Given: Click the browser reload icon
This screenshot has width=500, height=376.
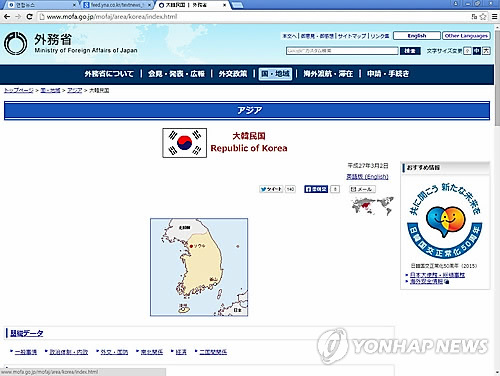Looking at the screenshot, I should tap(29, 16).
